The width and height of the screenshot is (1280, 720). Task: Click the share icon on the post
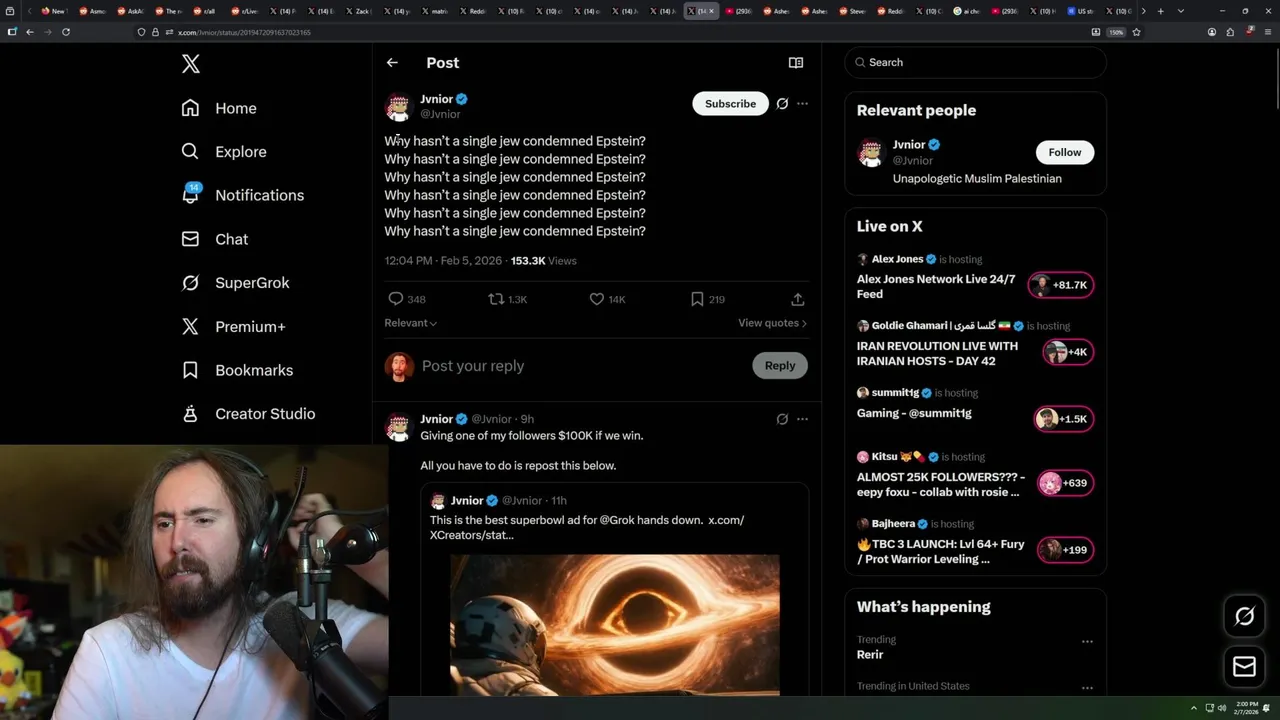798,299
